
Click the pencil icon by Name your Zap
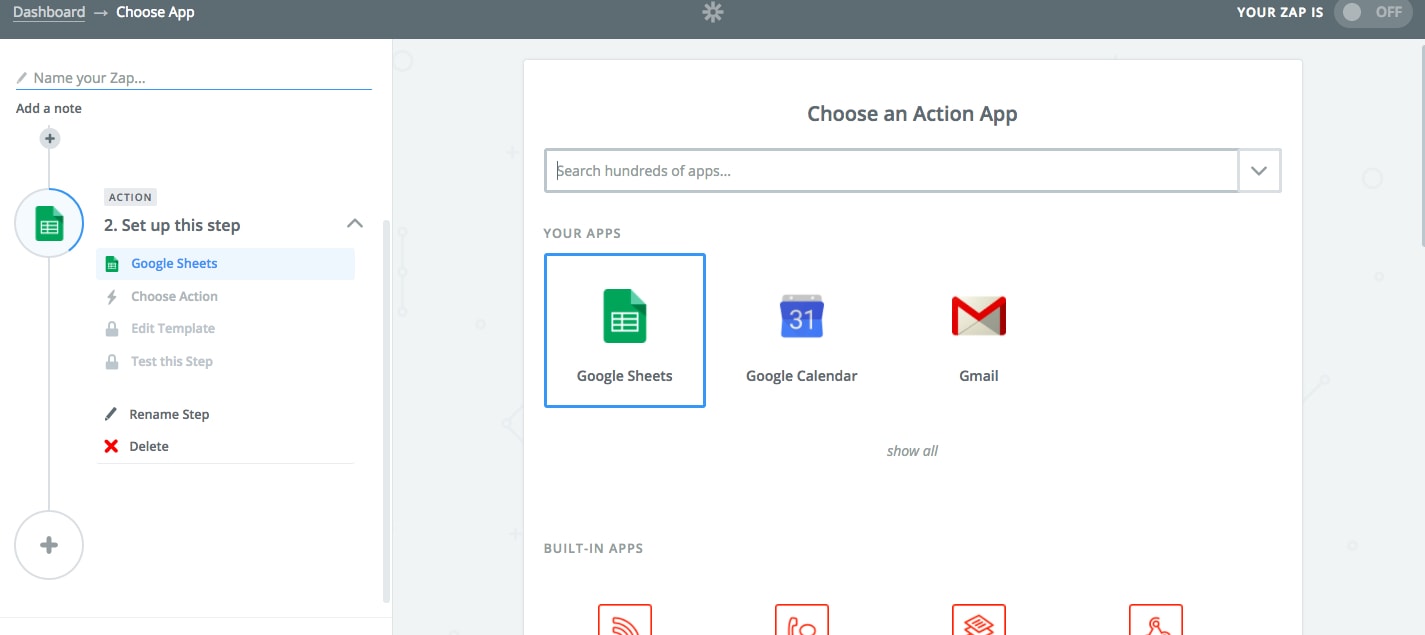click(22, 78)
